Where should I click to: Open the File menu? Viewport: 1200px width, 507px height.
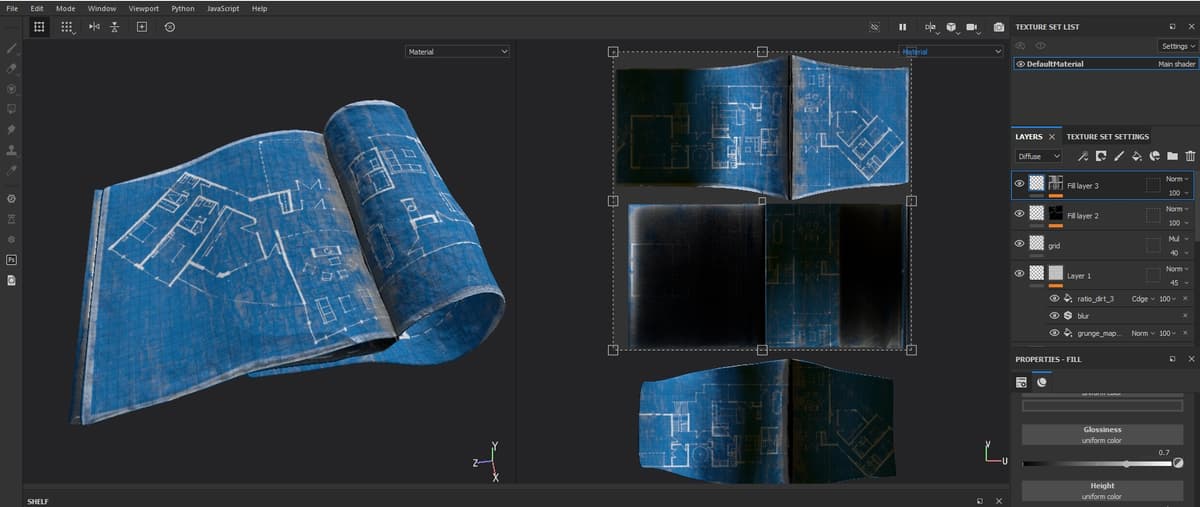[x=12, y=8]
